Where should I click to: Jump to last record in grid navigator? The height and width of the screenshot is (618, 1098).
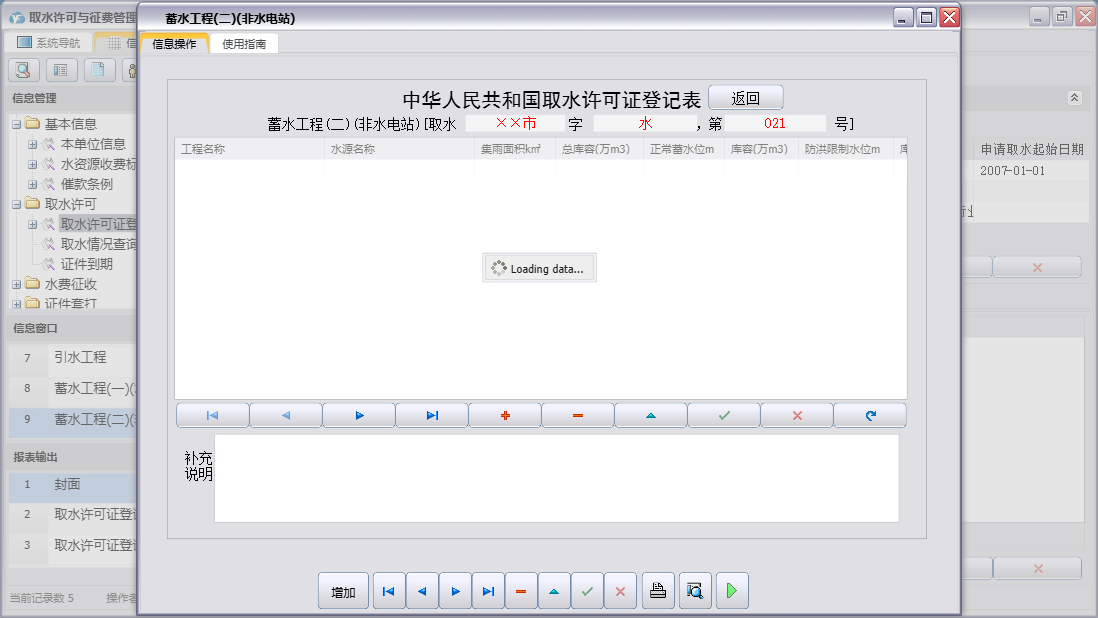tap(432, 415)
